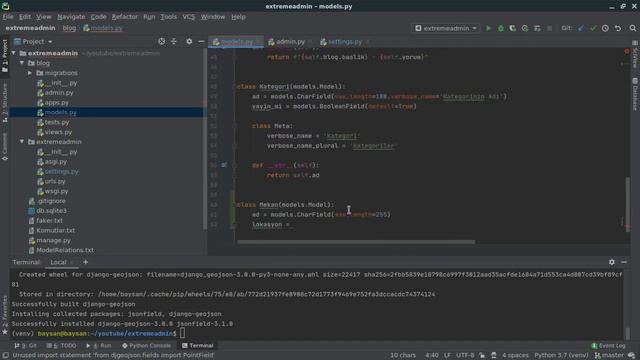640x360 pixels.
Task: Open the Python Console tool window
Action: pos(147,345)
